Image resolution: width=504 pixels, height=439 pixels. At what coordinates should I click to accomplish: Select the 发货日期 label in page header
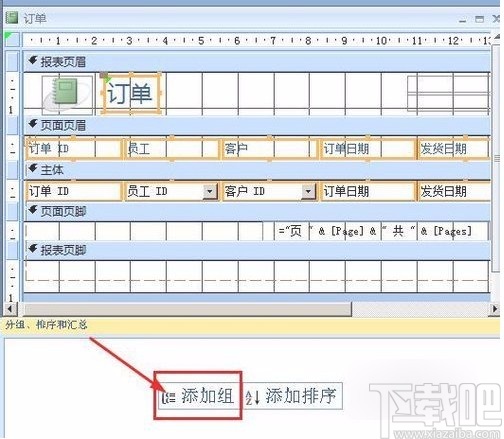(454, 148)
